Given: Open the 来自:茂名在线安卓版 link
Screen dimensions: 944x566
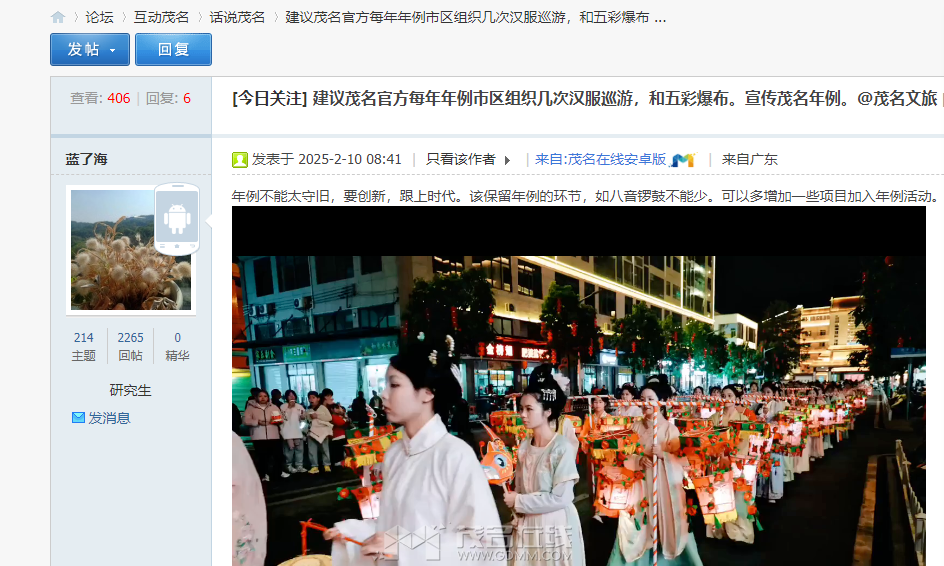Looking at the screenshot, I should click(x=600, y=159).
